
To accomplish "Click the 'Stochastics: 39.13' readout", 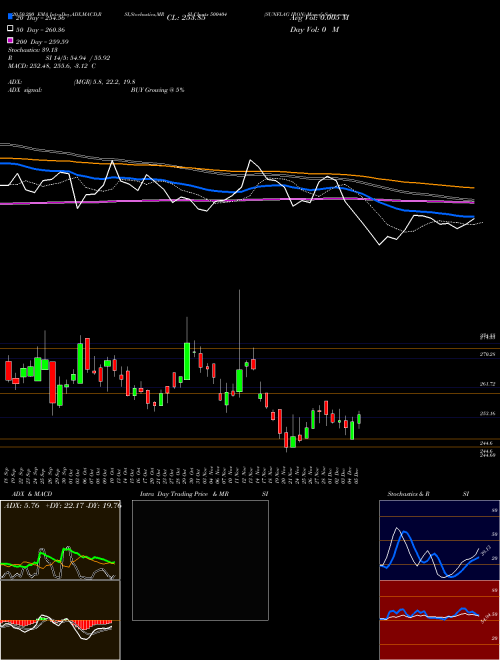I will coord(33,50).
